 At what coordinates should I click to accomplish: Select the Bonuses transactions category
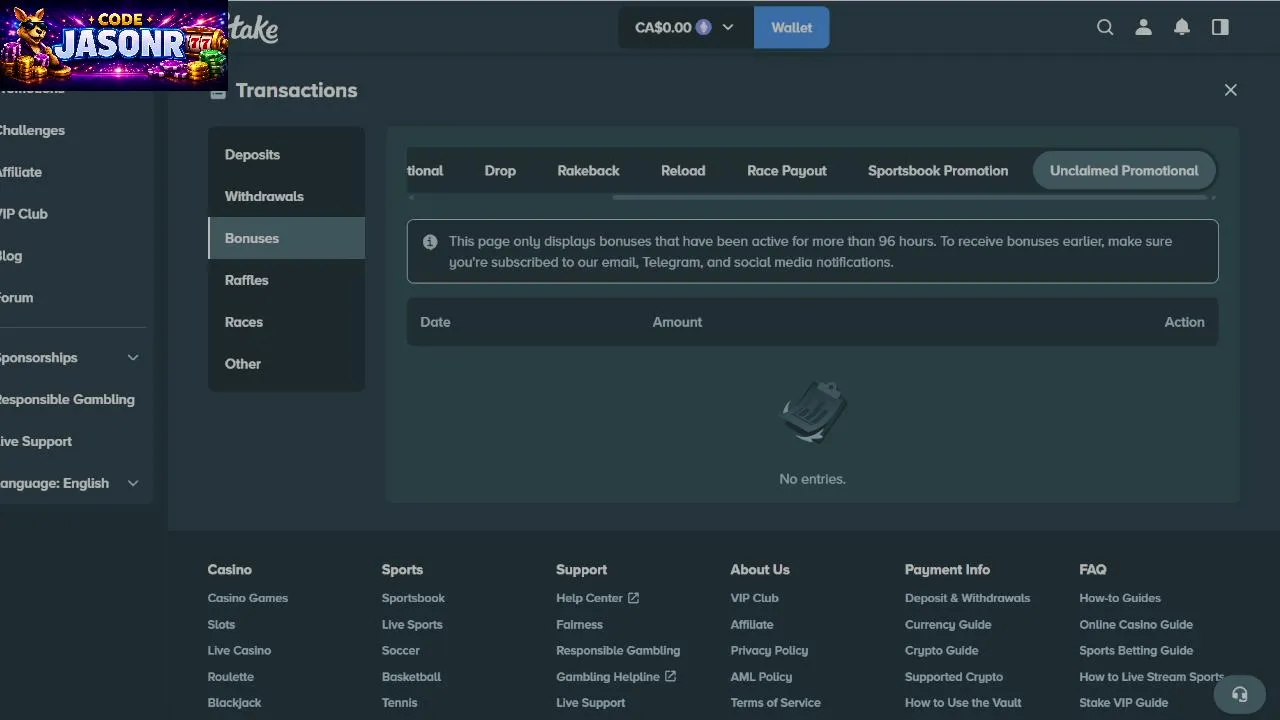(x=286, y=239)
